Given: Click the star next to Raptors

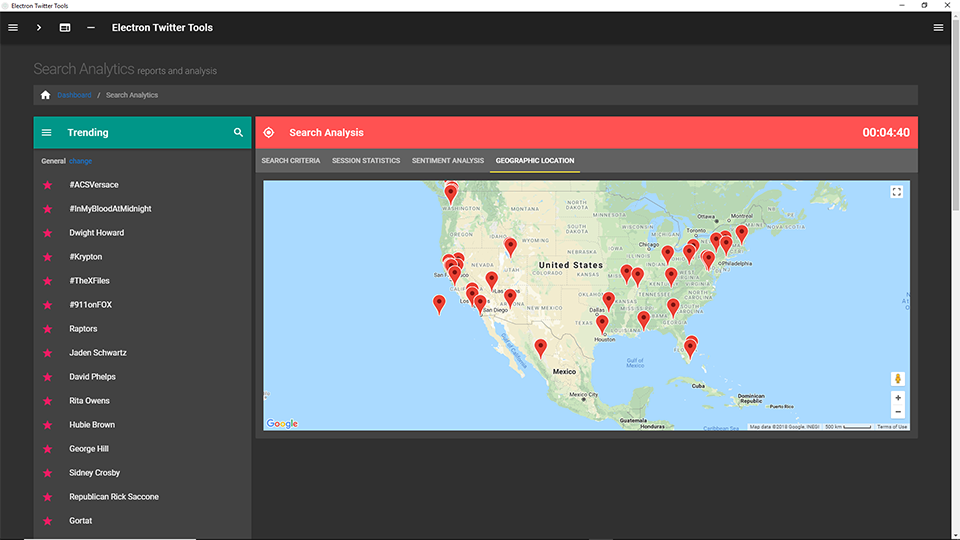Looking at the screenshot, I should (48, 329).
